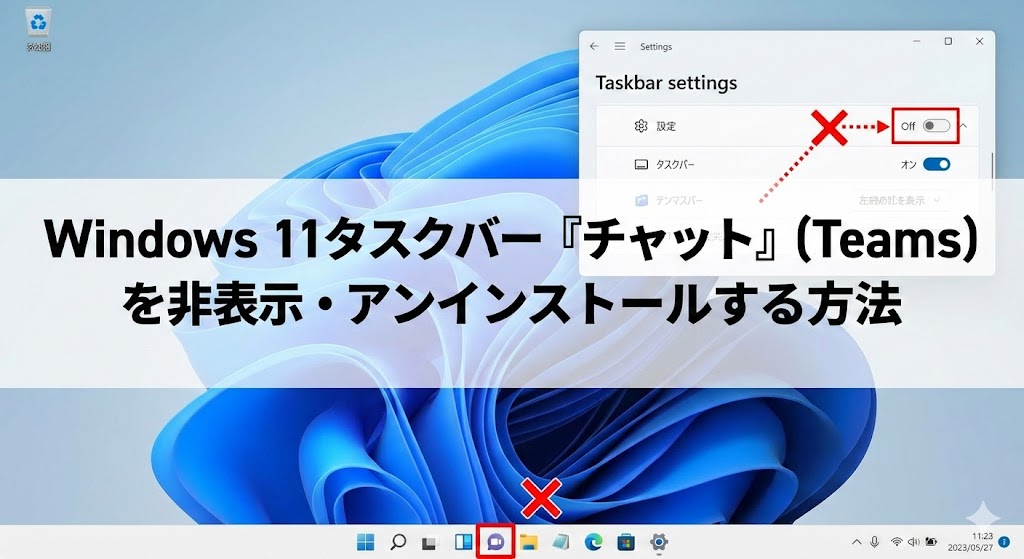Maximize the Settings window
The width and height of the screenshot is (1024, 559).
coord(948,42)
